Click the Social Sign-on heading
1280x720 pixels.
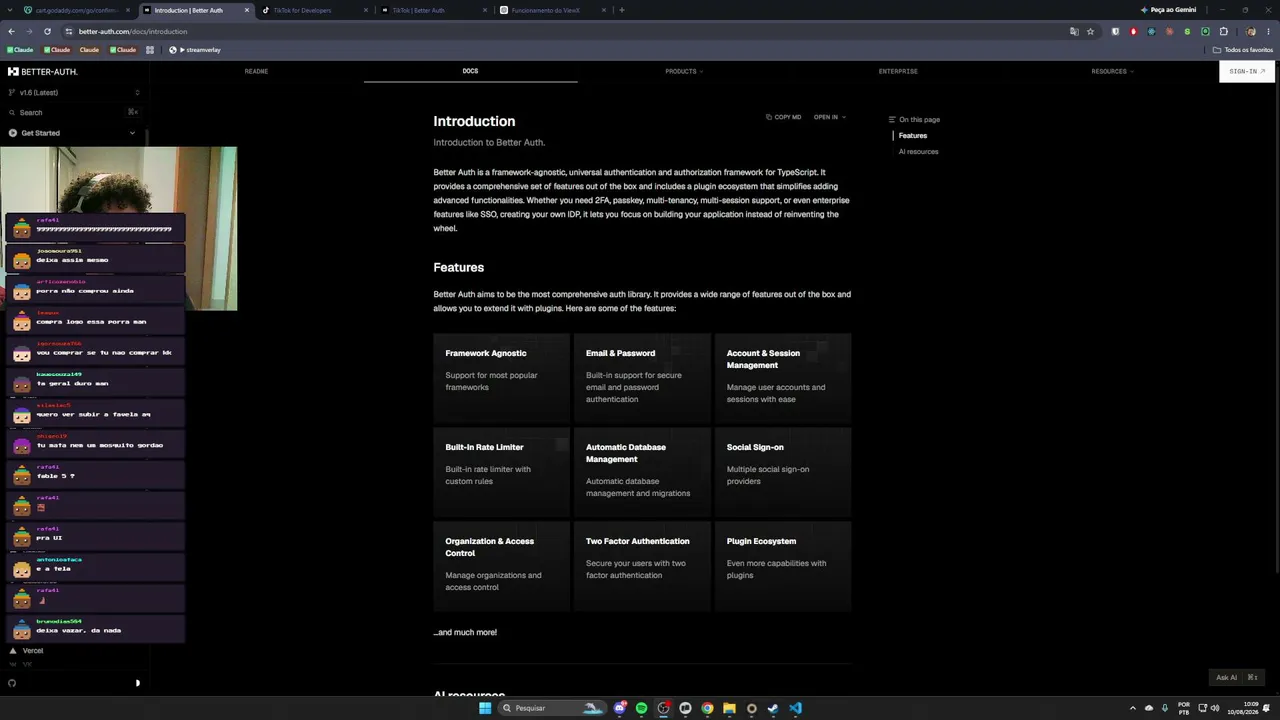[755, 447]
